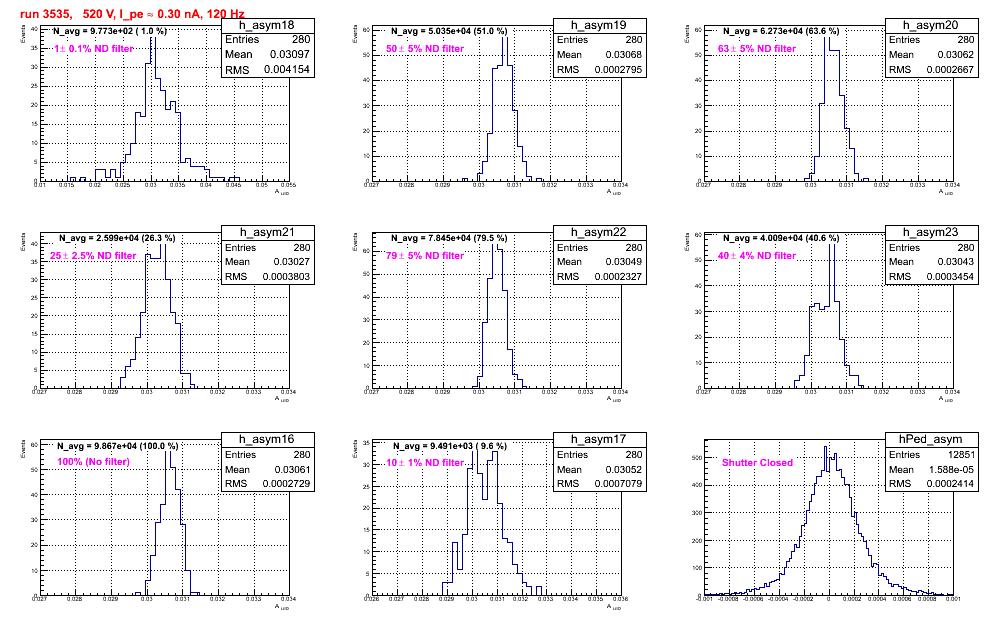996x622 pixels.
Task: Click the red run 3535 header title
Action: coord(132,13)
